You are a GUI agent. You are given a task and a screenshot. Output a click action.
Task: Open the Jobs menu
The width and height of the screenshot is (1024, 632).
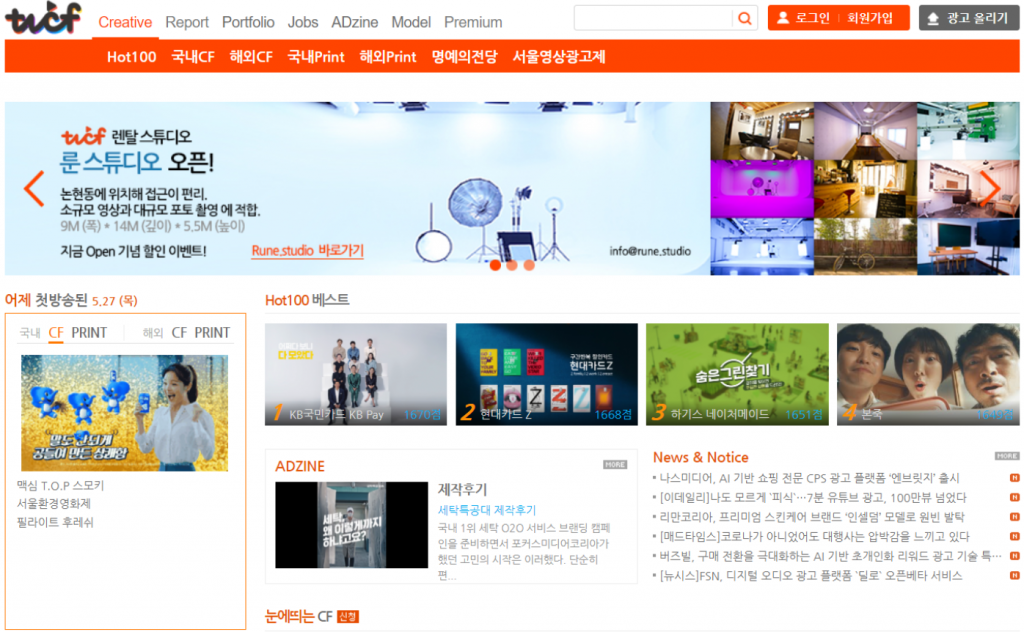pos(303,22)
